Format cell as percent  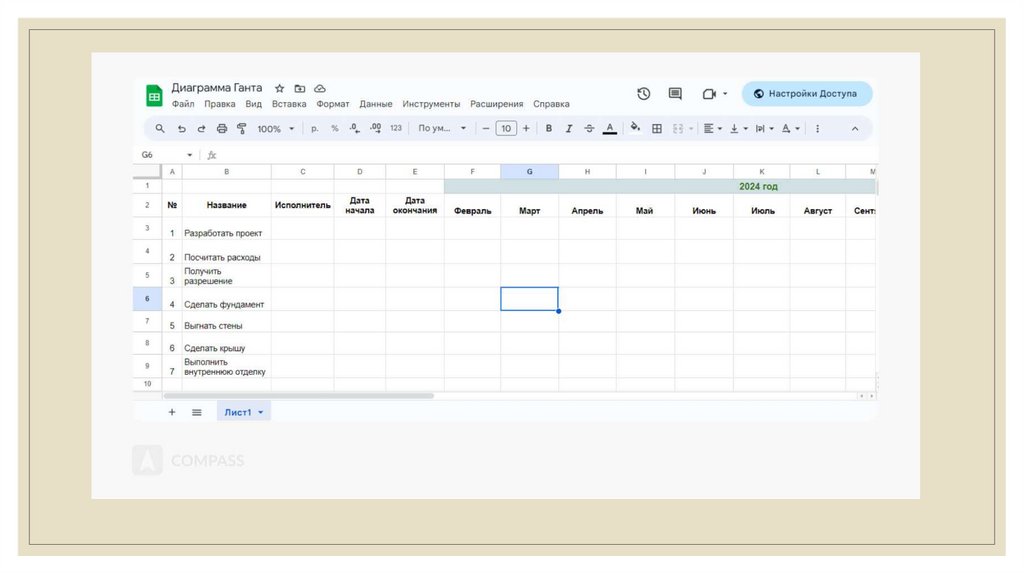click(x=334, y=129)
